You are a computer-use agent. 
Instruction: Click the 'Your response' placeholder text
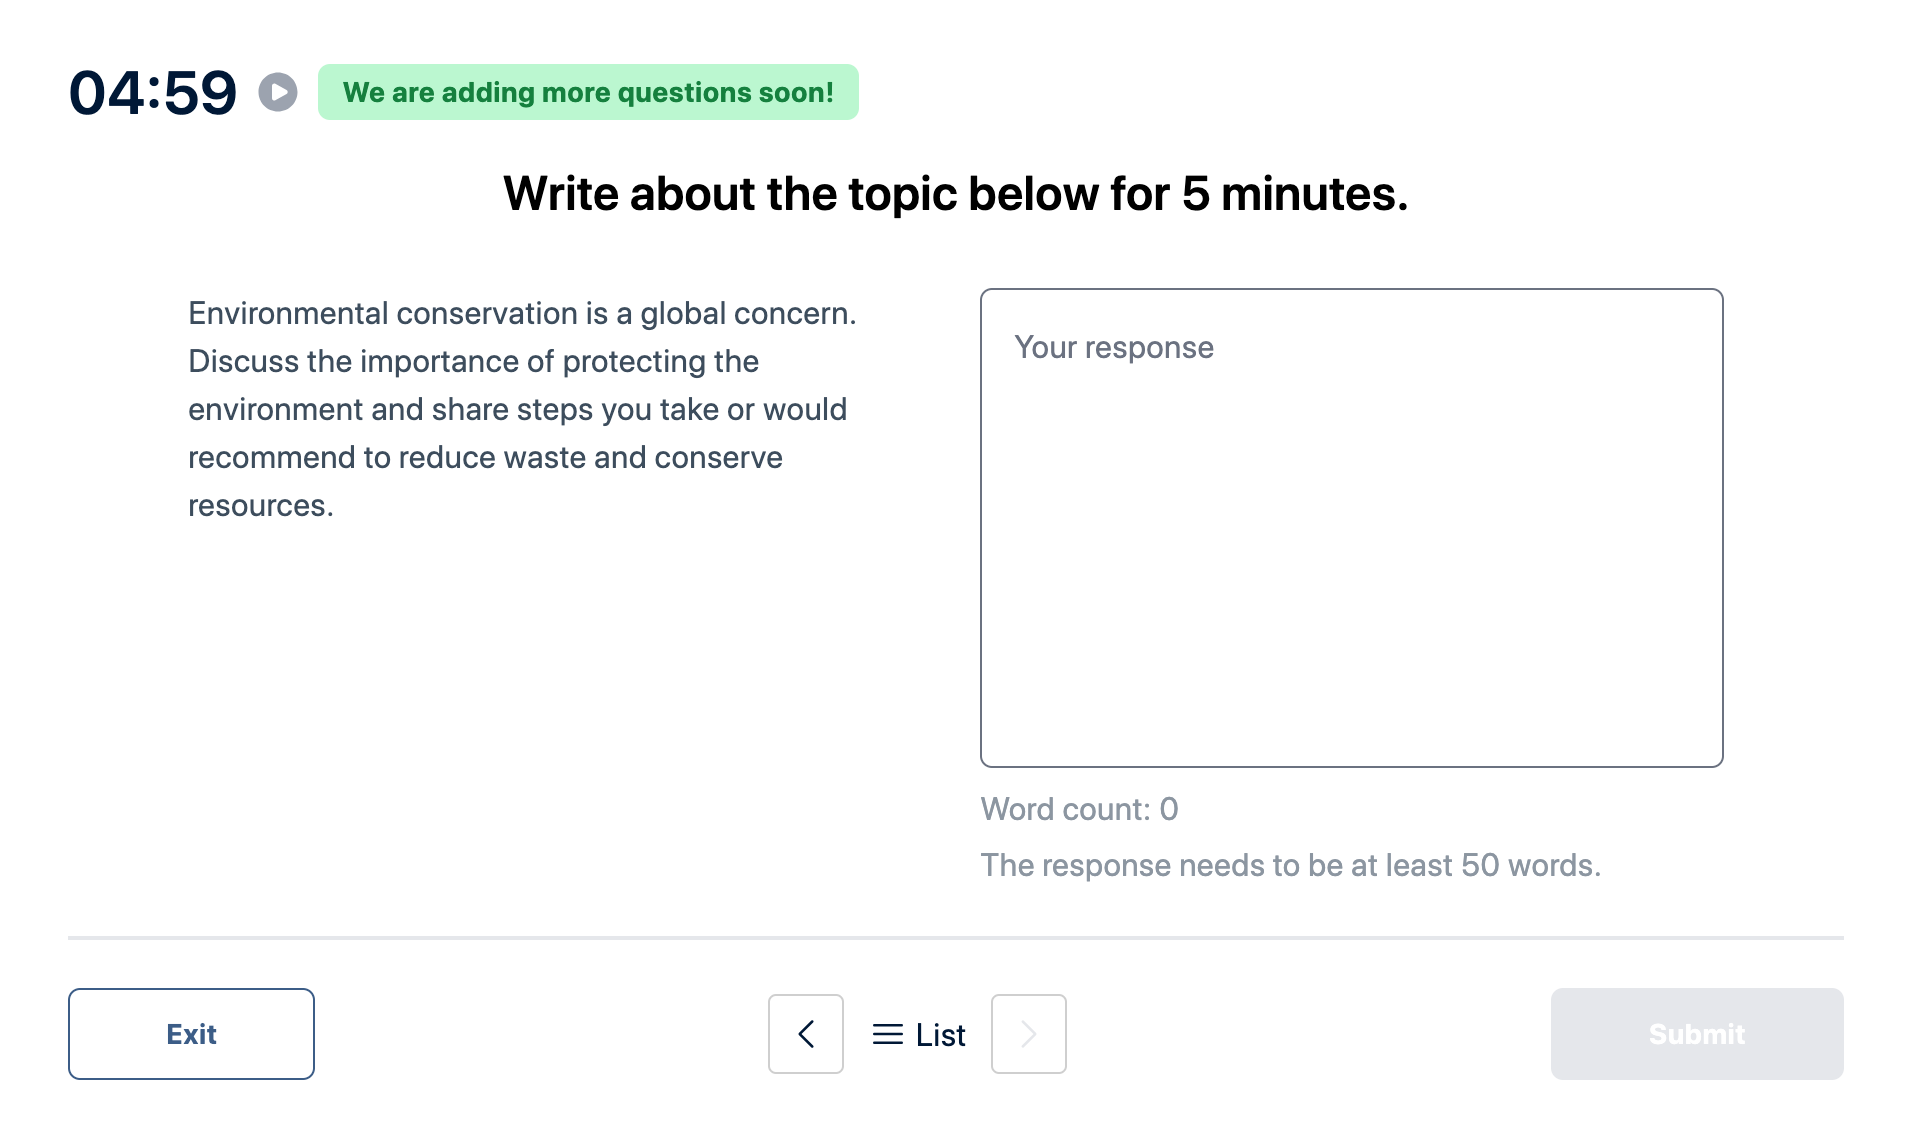[x=1114, y=347]
